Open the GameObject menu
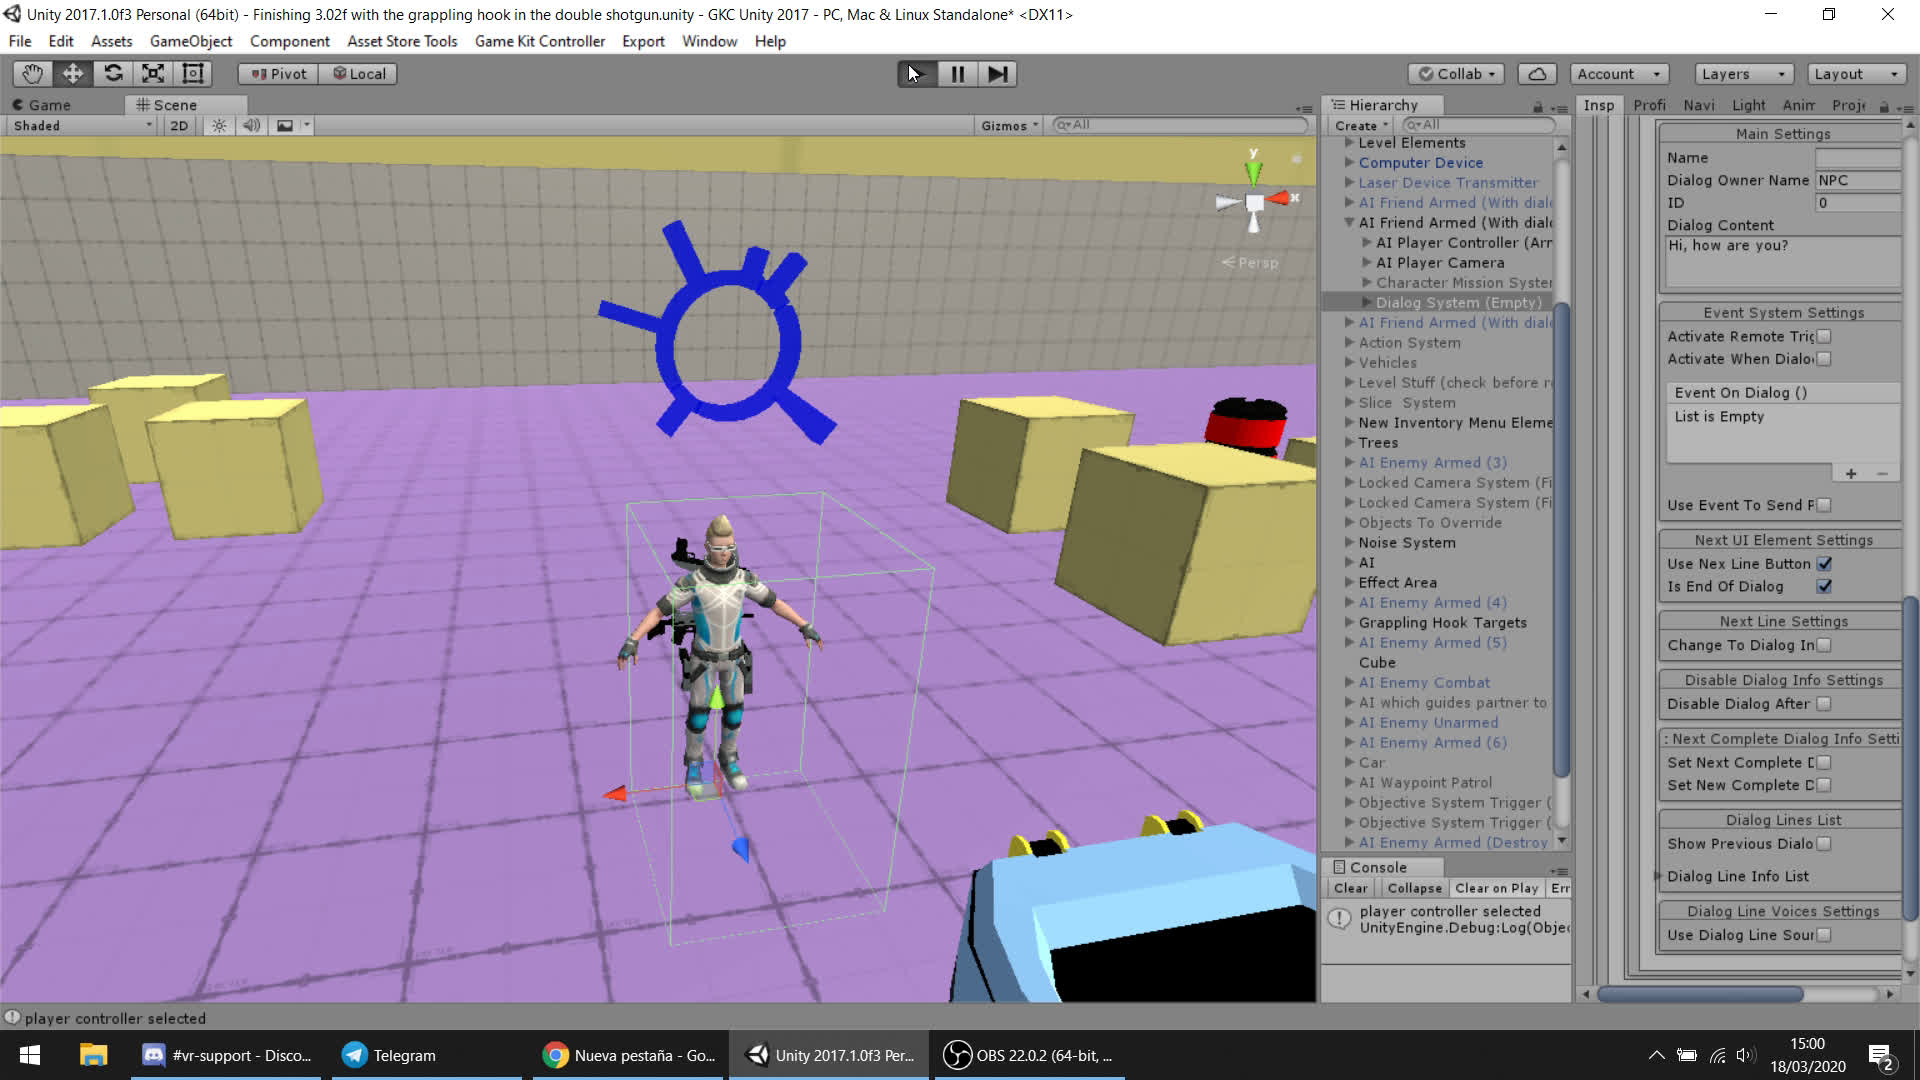This screenshot has height=1080, width=1920. (x=190, y=41)
